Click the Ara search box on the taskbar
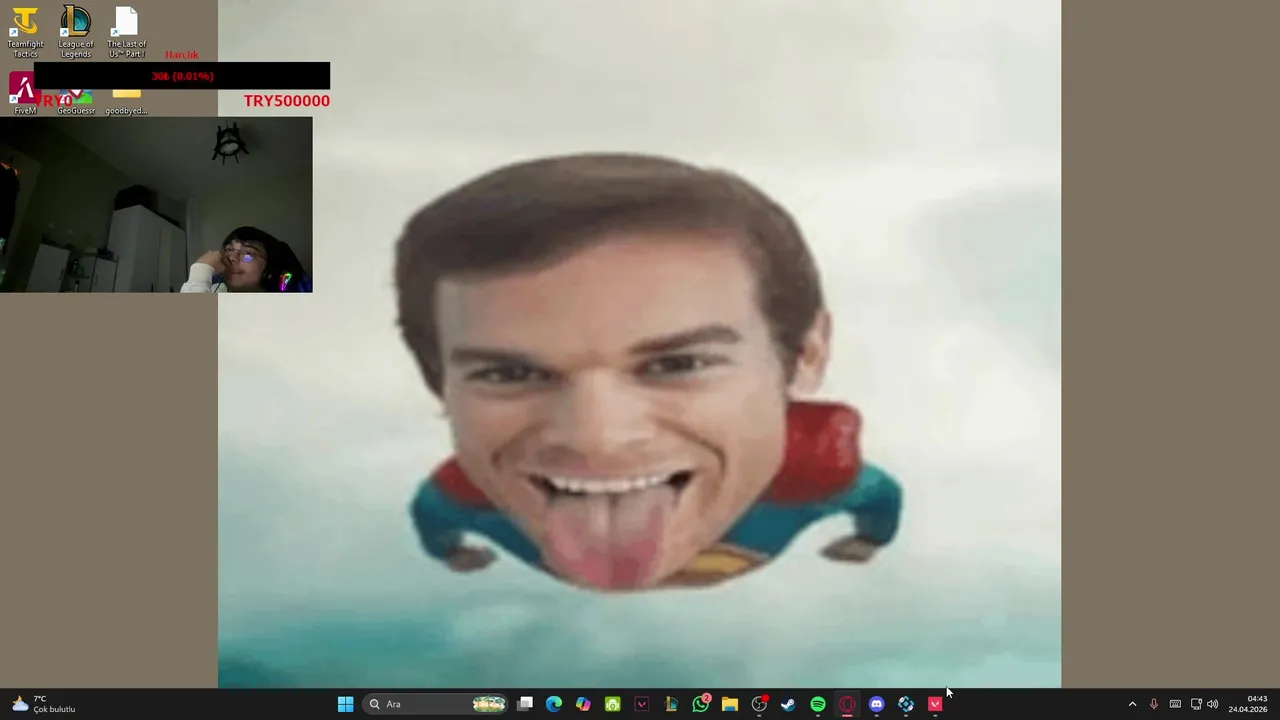Screen dimensions: 1280x720 [437, 704]
